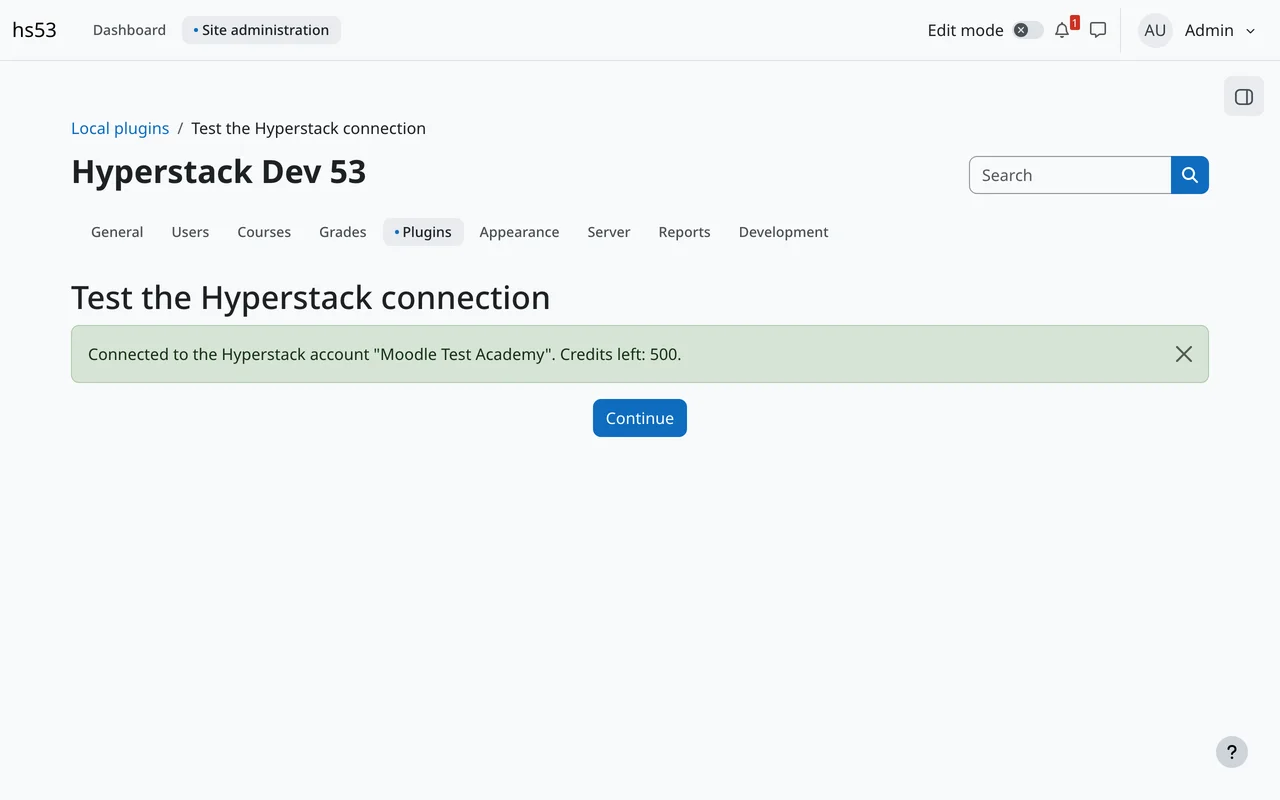Expand the Admin user menu
Viewport: 1280px width, 800px height.
(x=1220, y=30)
